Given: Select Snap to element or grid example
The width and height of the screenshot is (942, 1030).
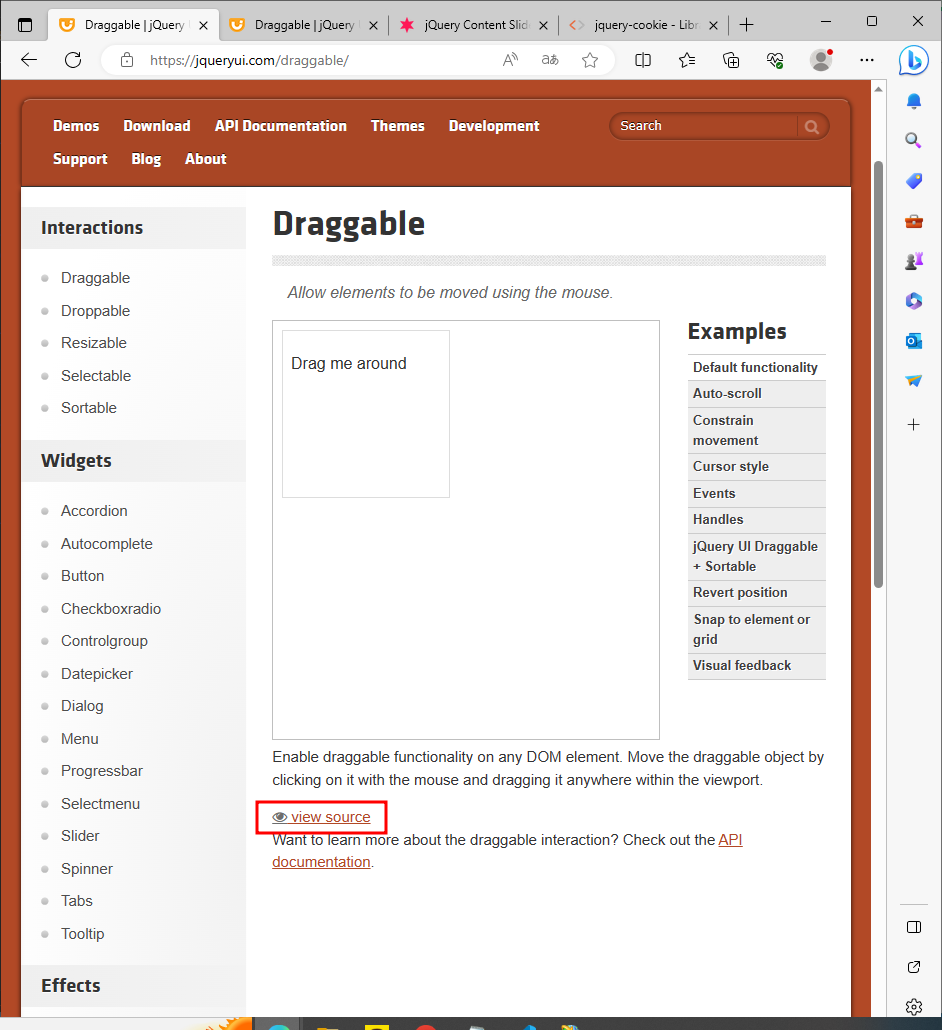Looking at the screenshot, I should (x=756, y=629).
